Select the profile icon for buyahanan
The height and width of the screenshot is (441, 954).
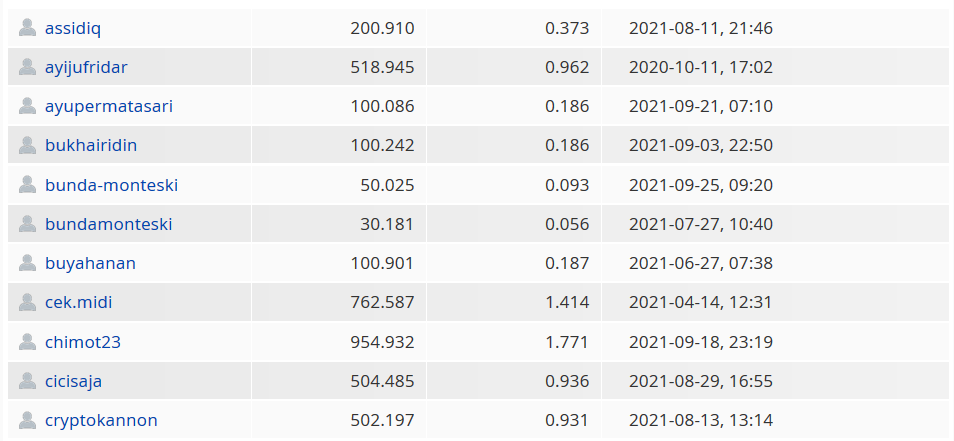27,263
